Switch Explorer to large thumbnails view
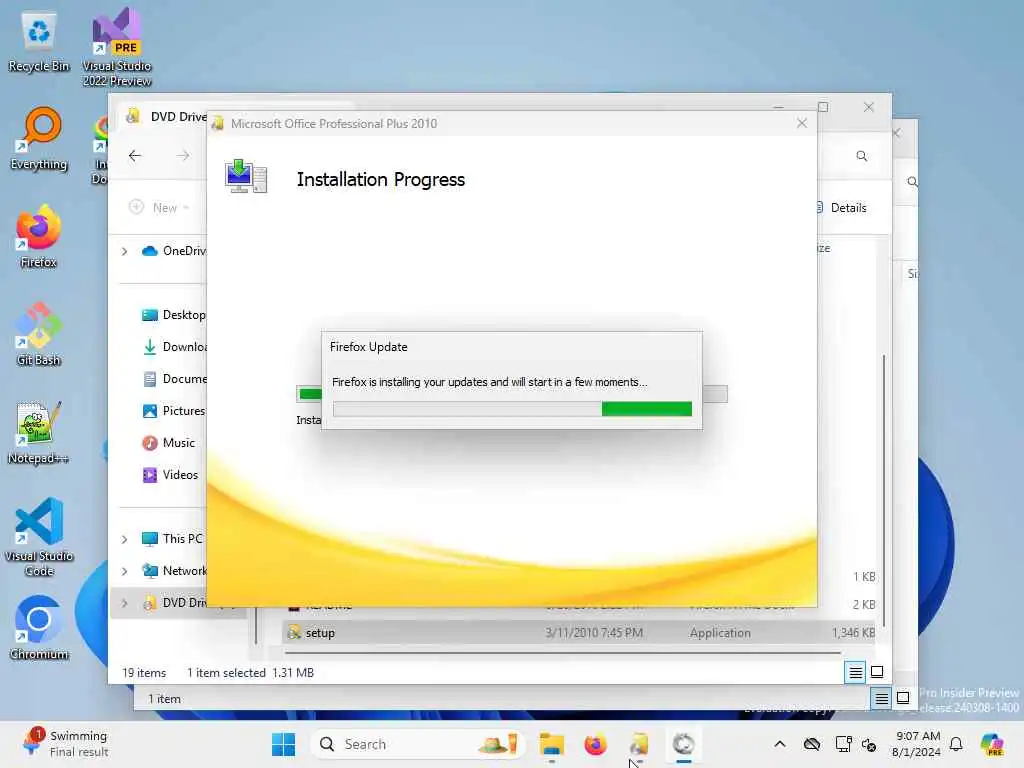This screenshot has height=768, width=1024. click(x=877, y=672)
